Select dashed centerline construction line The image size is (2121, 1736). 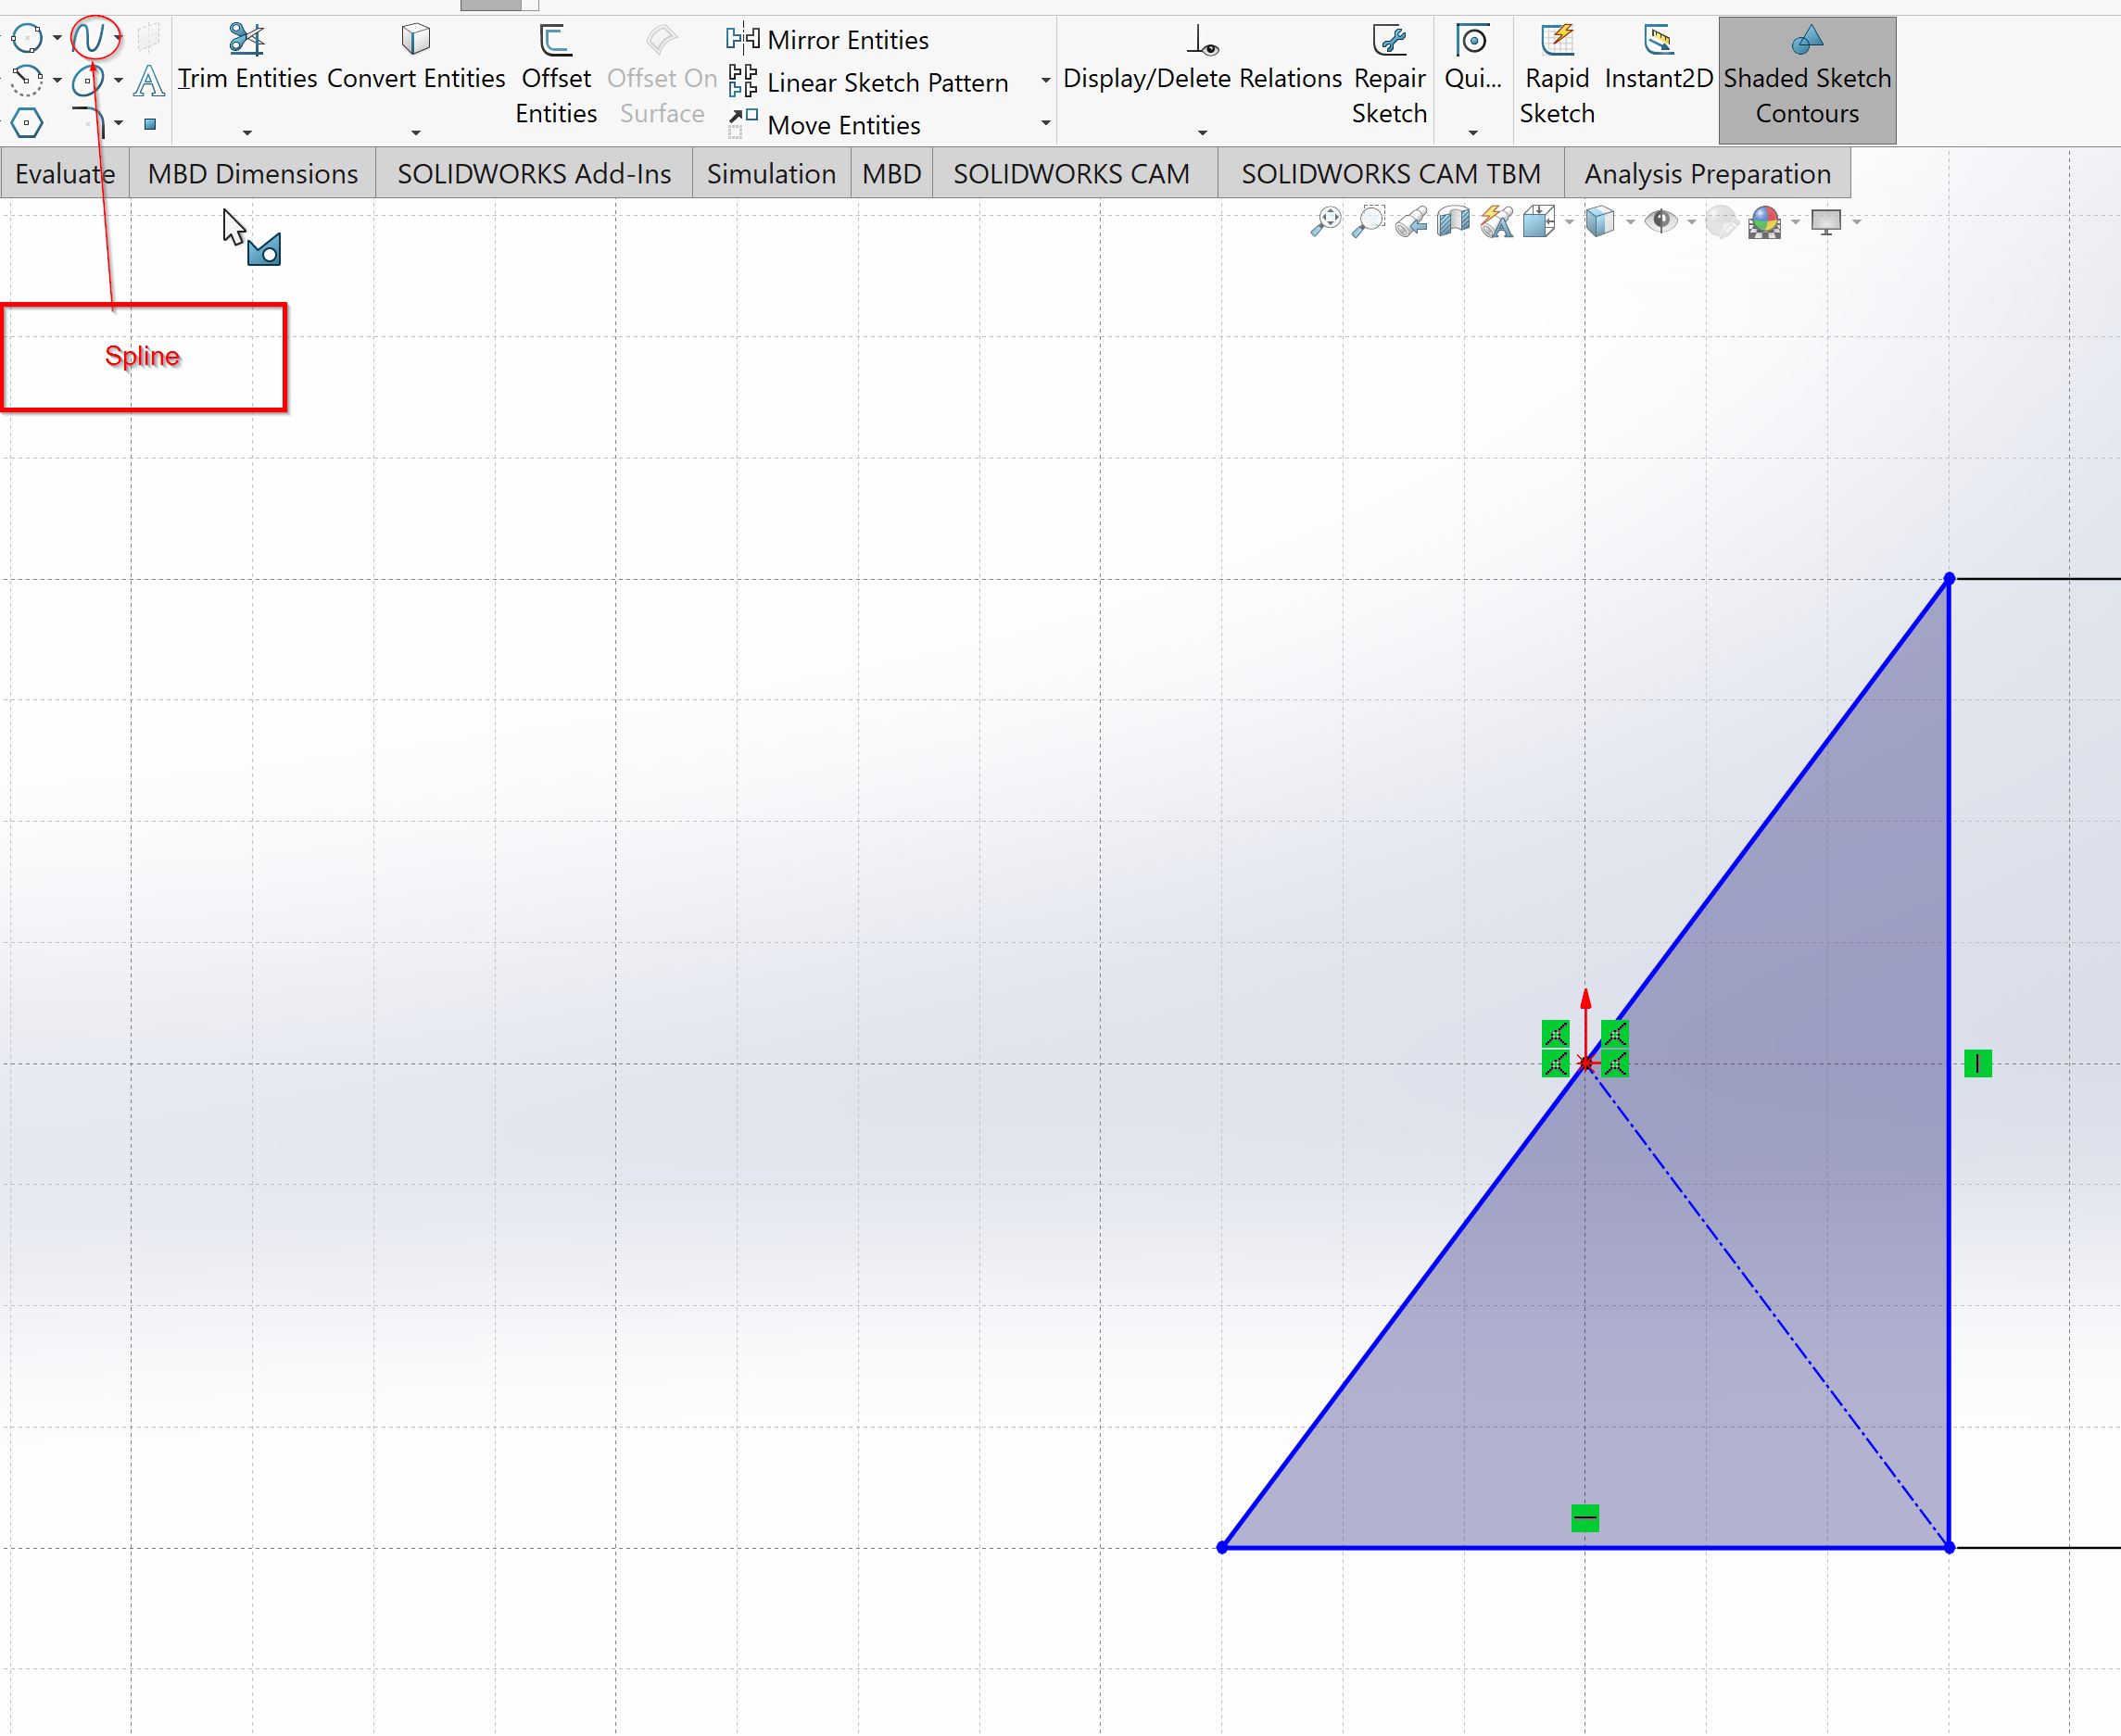[1767, 1306]
